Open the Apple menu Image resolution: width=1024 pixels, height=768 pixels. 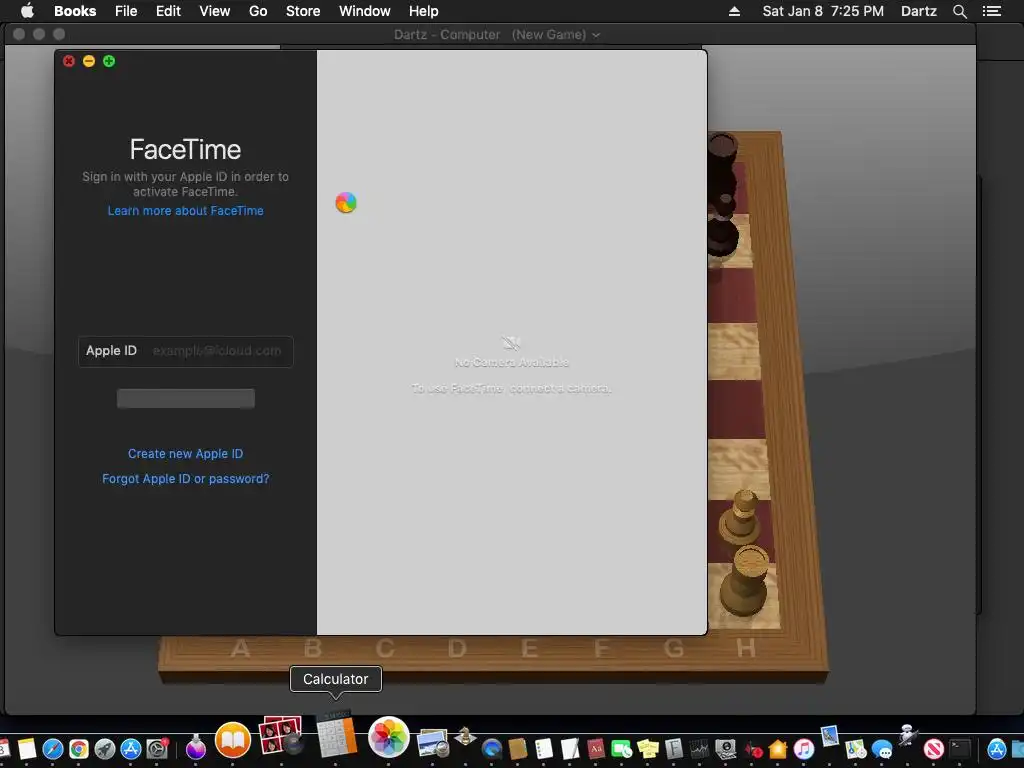pyautogui.click(x=27, y=10)
